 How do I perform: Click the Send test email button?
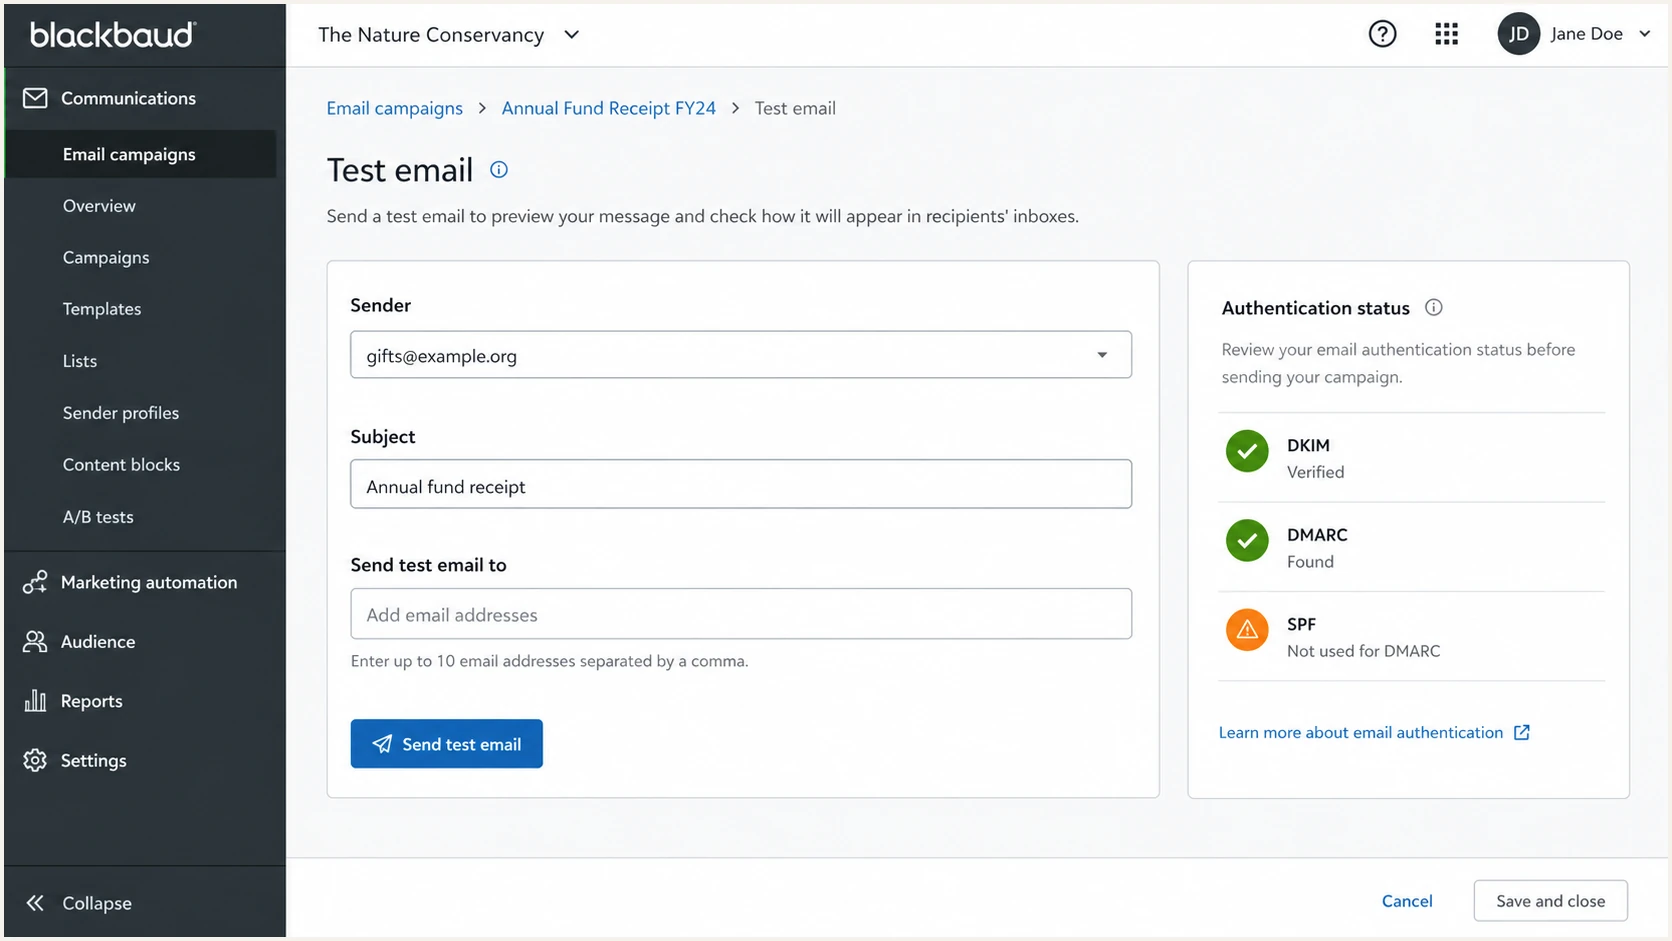446,744
